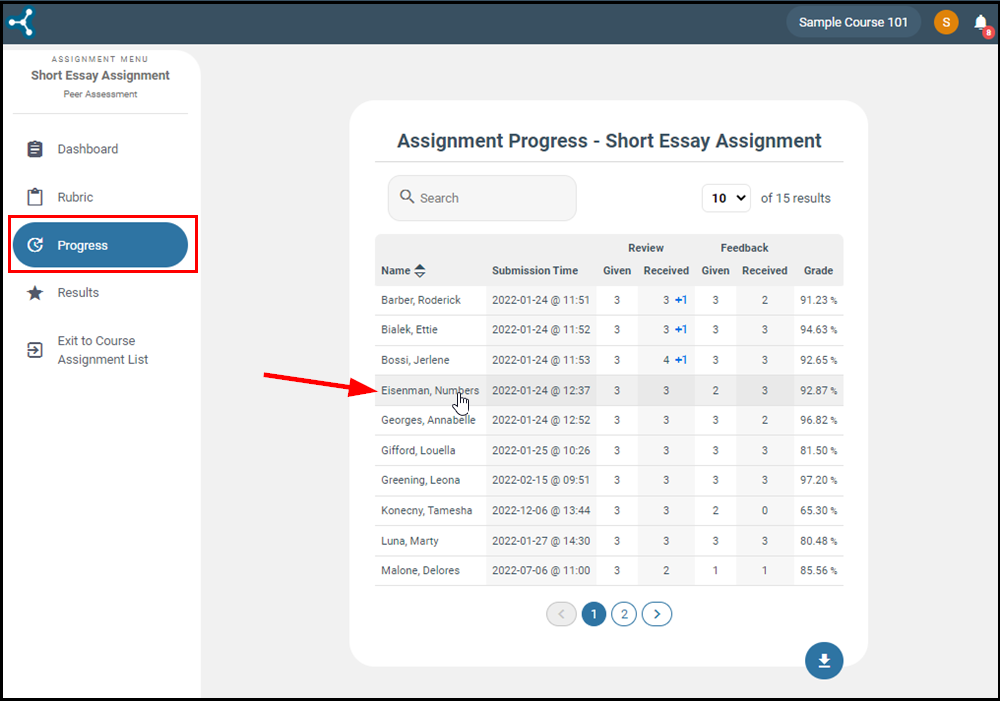
Task: Click the orange user avatar S
Action: 946,22
